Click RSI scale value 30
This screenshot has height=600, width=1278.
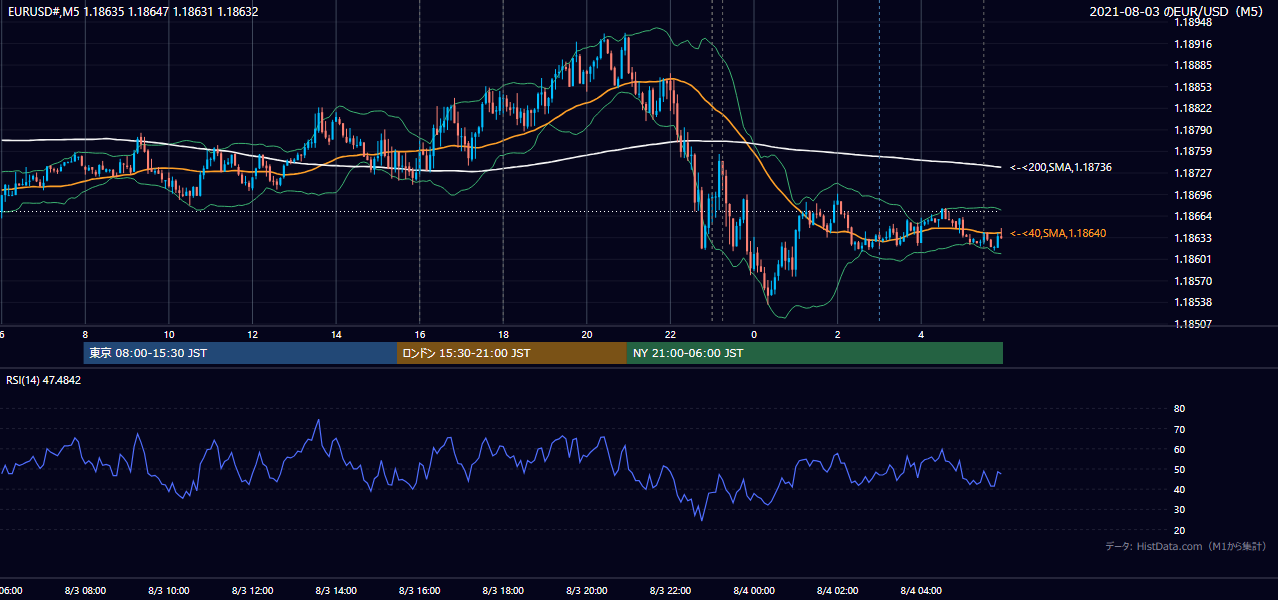[1179, 510]
